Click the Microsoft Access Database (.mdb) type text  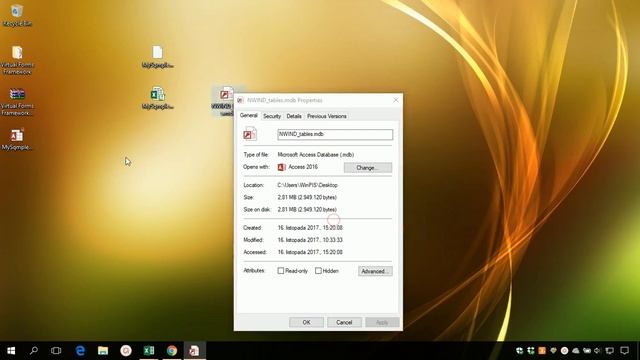316,155
